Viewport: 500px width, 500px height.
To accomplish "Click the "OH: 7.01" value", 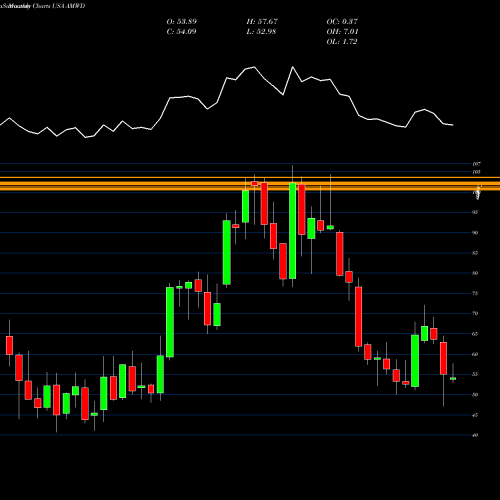I will click(342, 32).
